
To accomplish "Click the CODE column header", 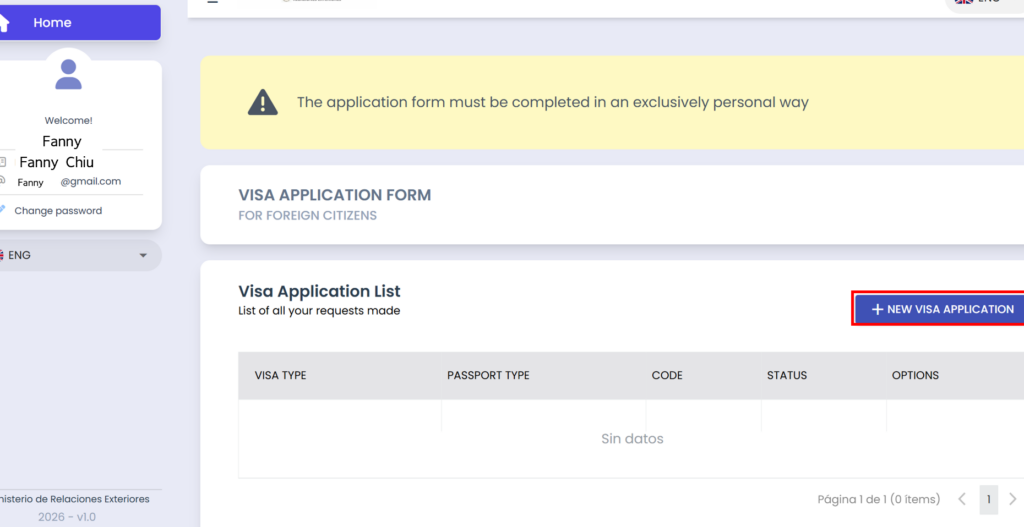I will coord(667,376).
